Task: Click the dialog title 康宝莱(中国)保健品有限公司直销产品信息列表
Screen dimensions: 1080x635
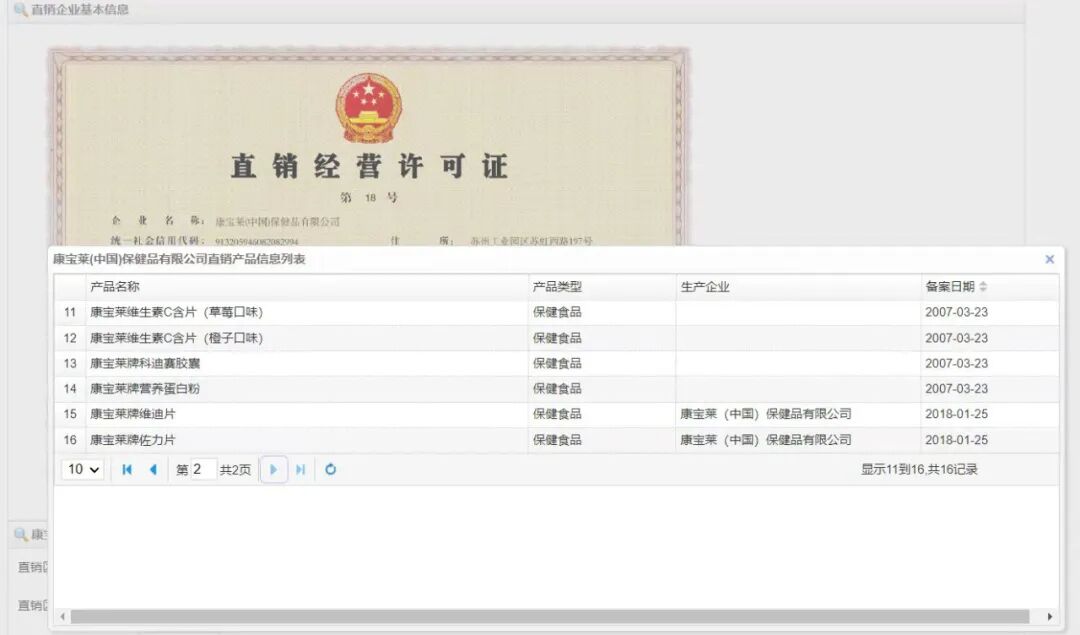Action: pyautogui.click(x=179, y=259)
